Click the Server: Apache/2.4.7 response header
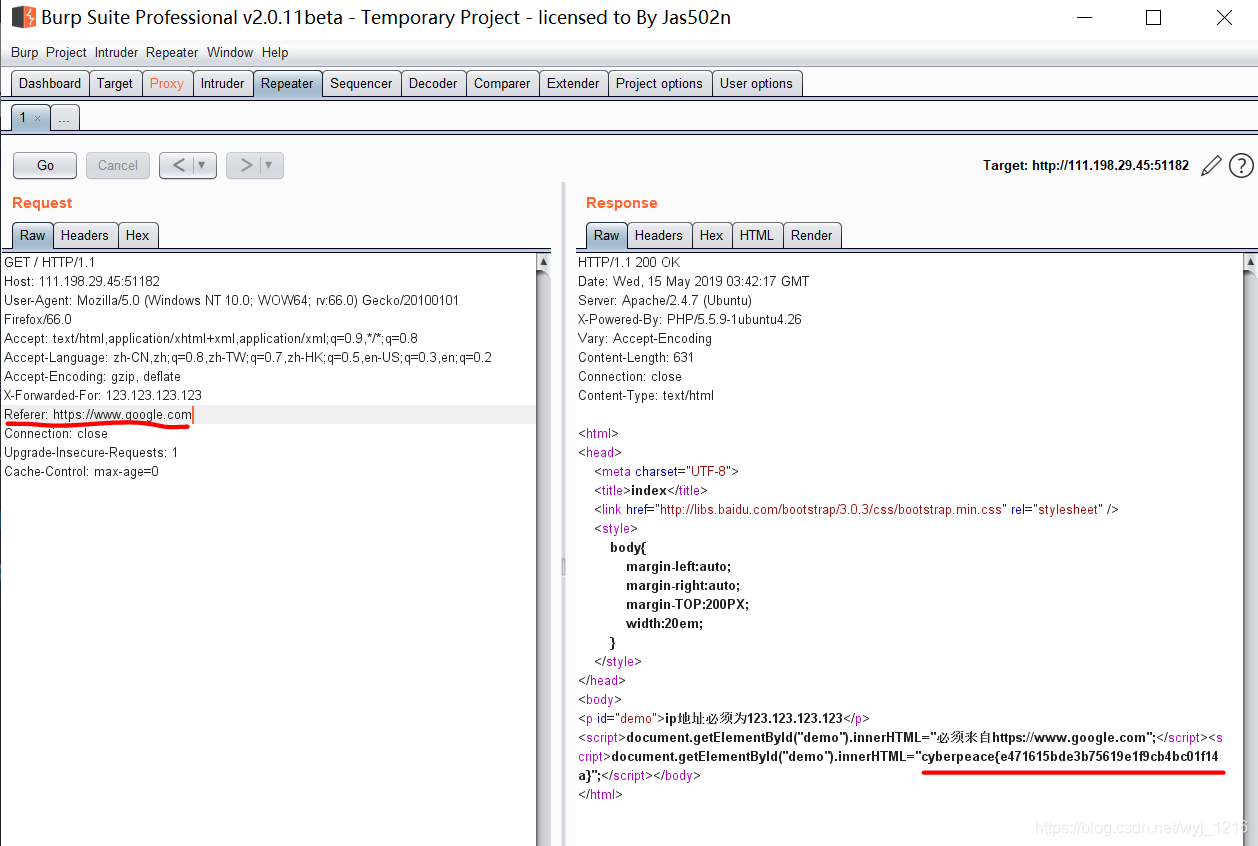Image resolution: width=1258 pixels, height=846 pixels. (665, 300)
